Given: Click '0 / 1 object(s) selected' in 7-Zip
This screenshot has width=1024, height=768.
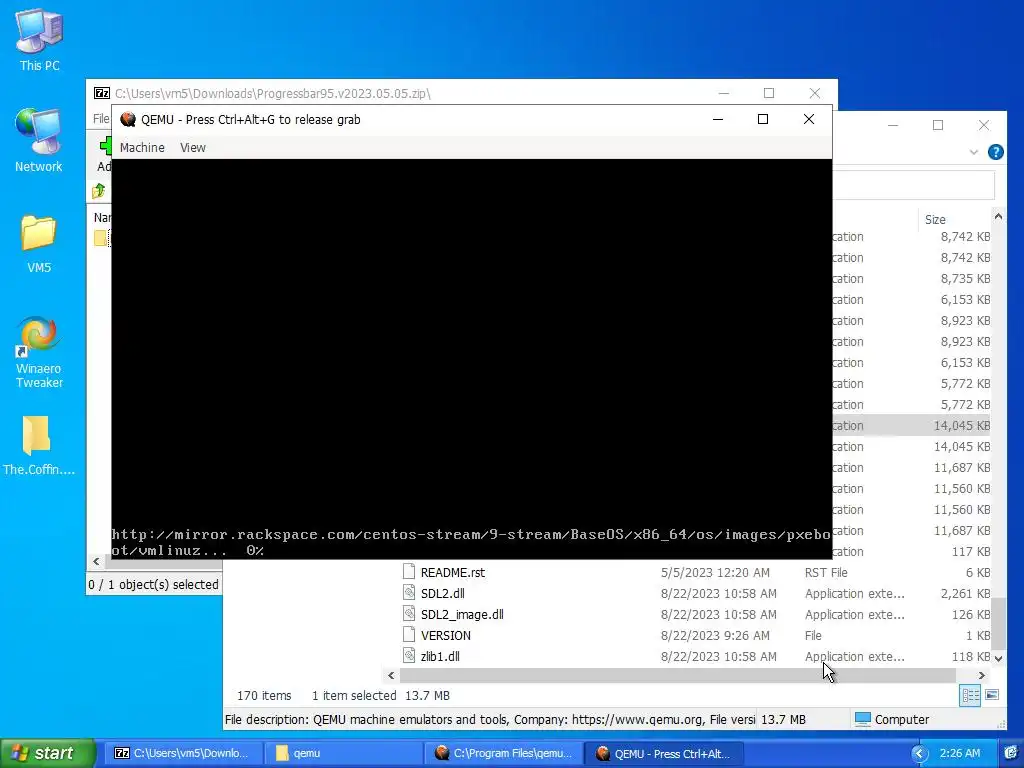Looking at the screenshot, I should [x=153, y=584].
